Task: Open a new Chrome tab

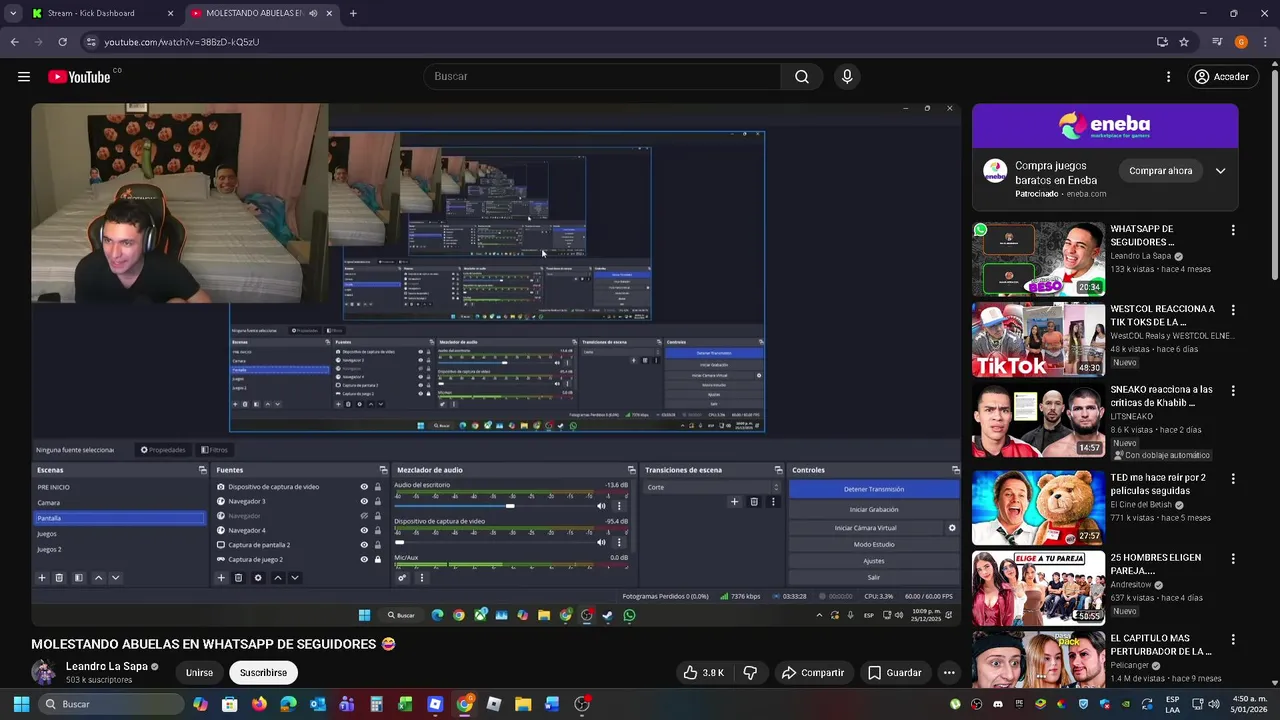Action: tap(353, 13)
